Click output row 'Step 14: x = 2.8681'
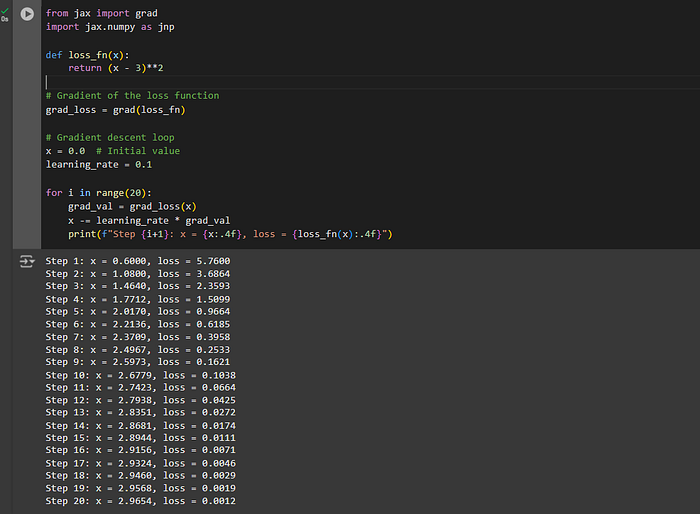700x514 pixels. pyautogui.click(x=141, y=426)
